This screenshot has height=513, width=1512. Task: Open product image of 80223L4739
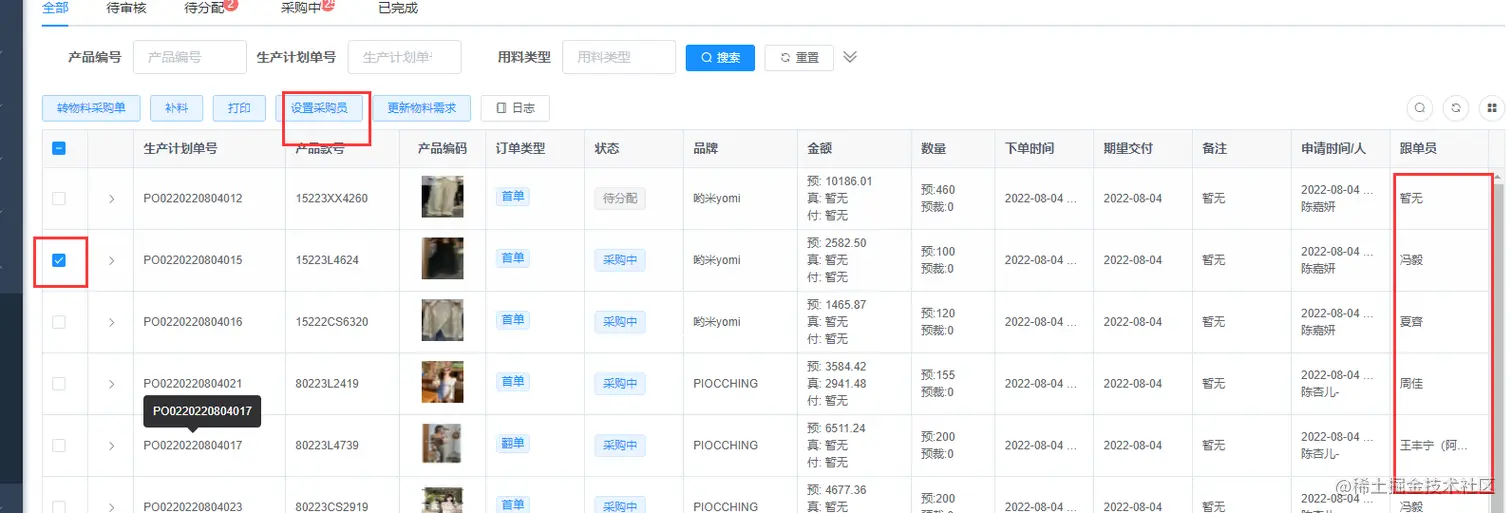(442, 444)
